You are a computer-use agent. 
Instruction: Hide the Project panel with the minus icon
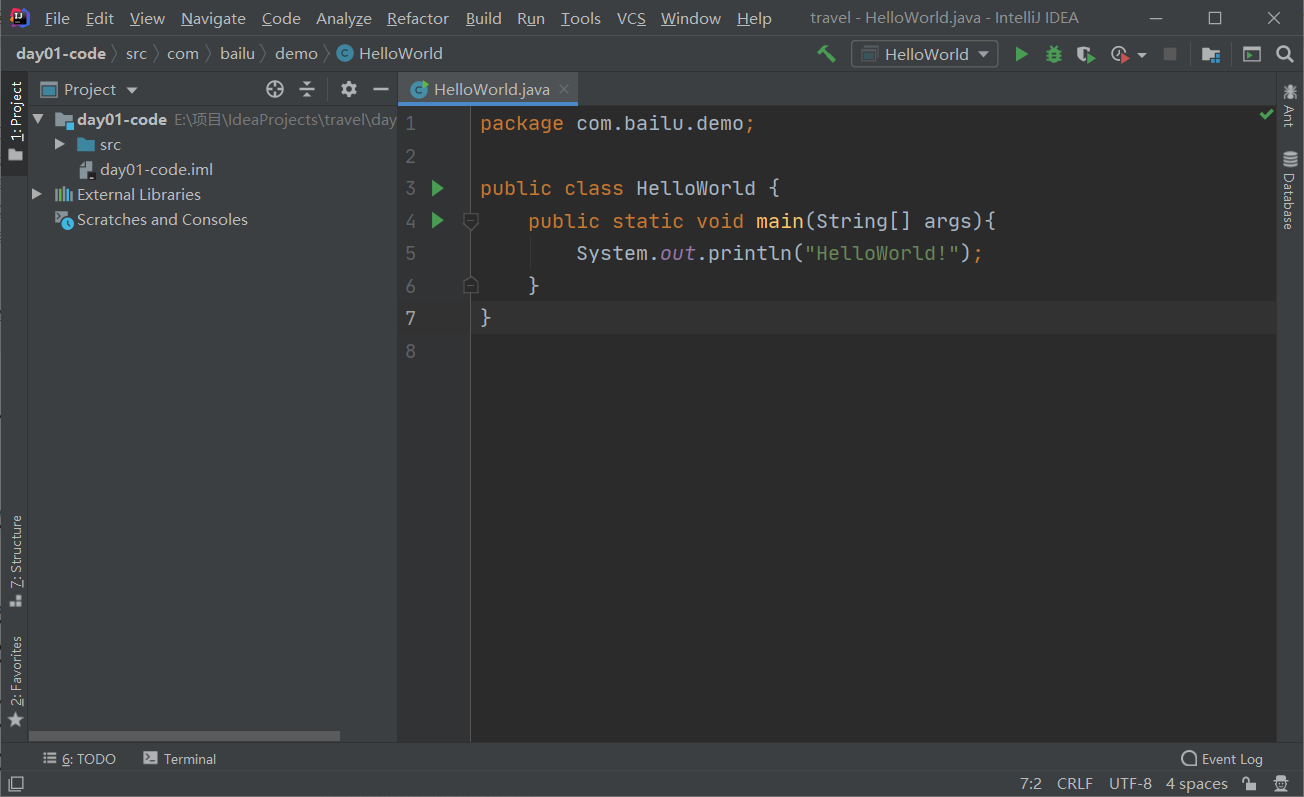tap(380, 89)
